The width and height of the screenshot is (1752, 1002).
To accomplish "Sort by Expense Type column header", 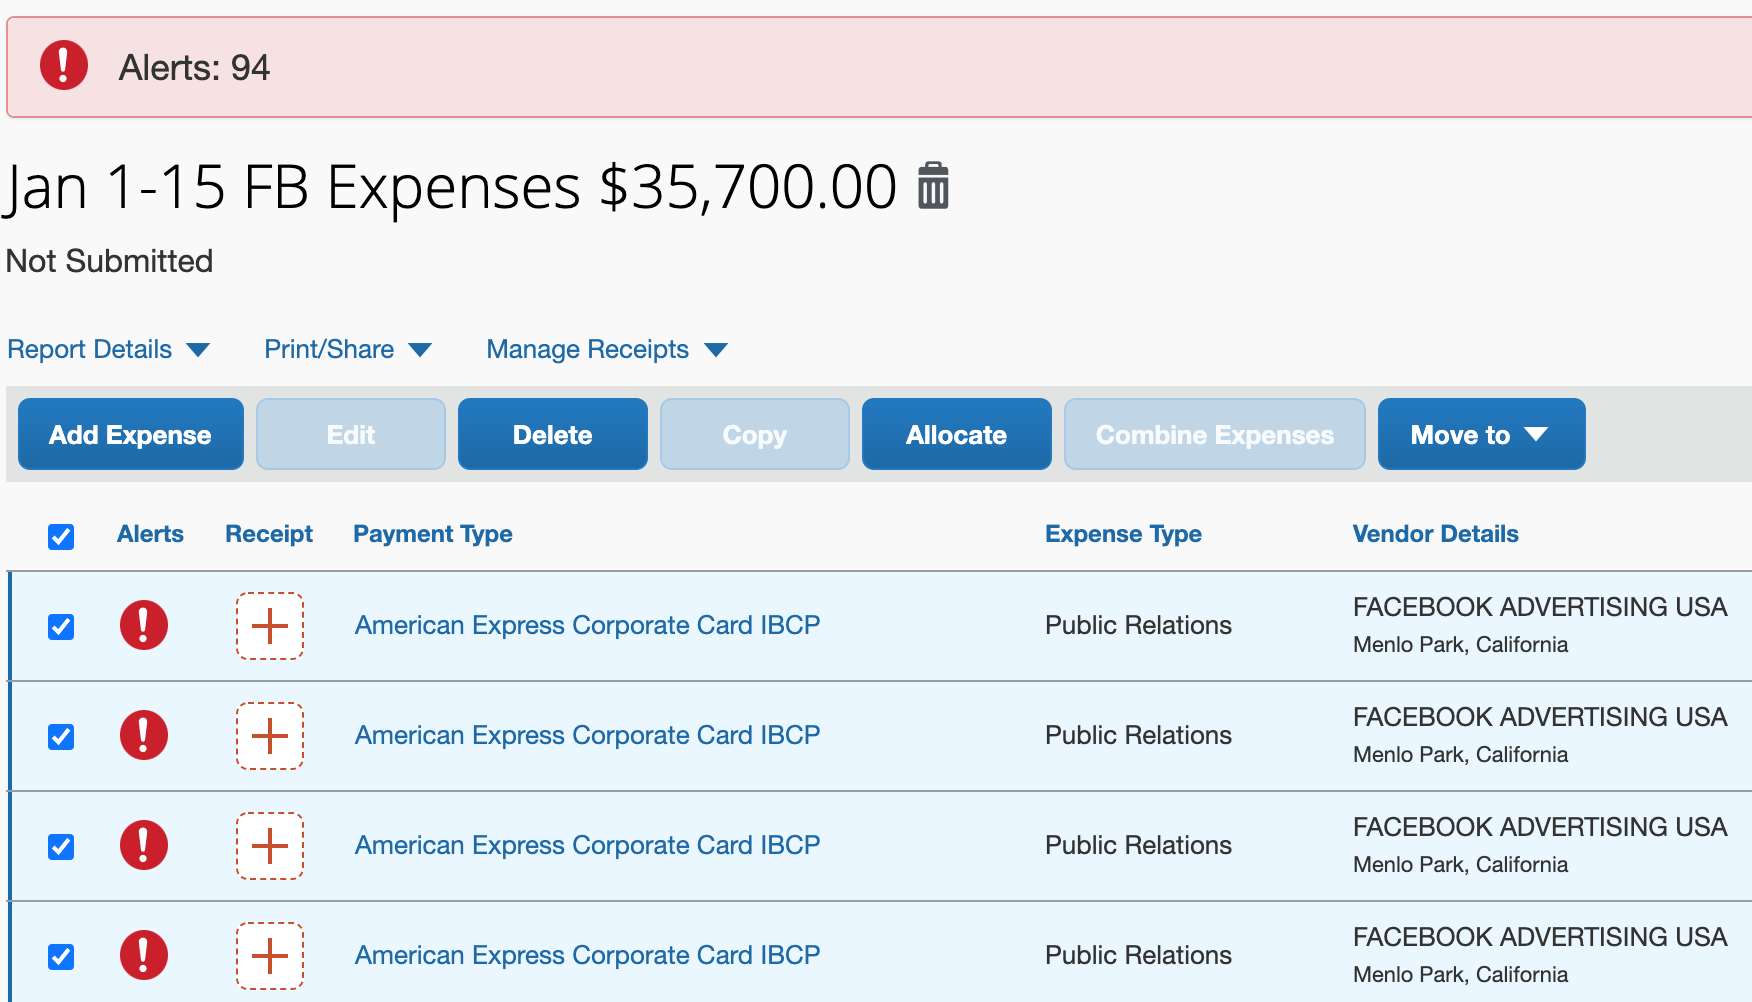I will [x=1123, y=534].
